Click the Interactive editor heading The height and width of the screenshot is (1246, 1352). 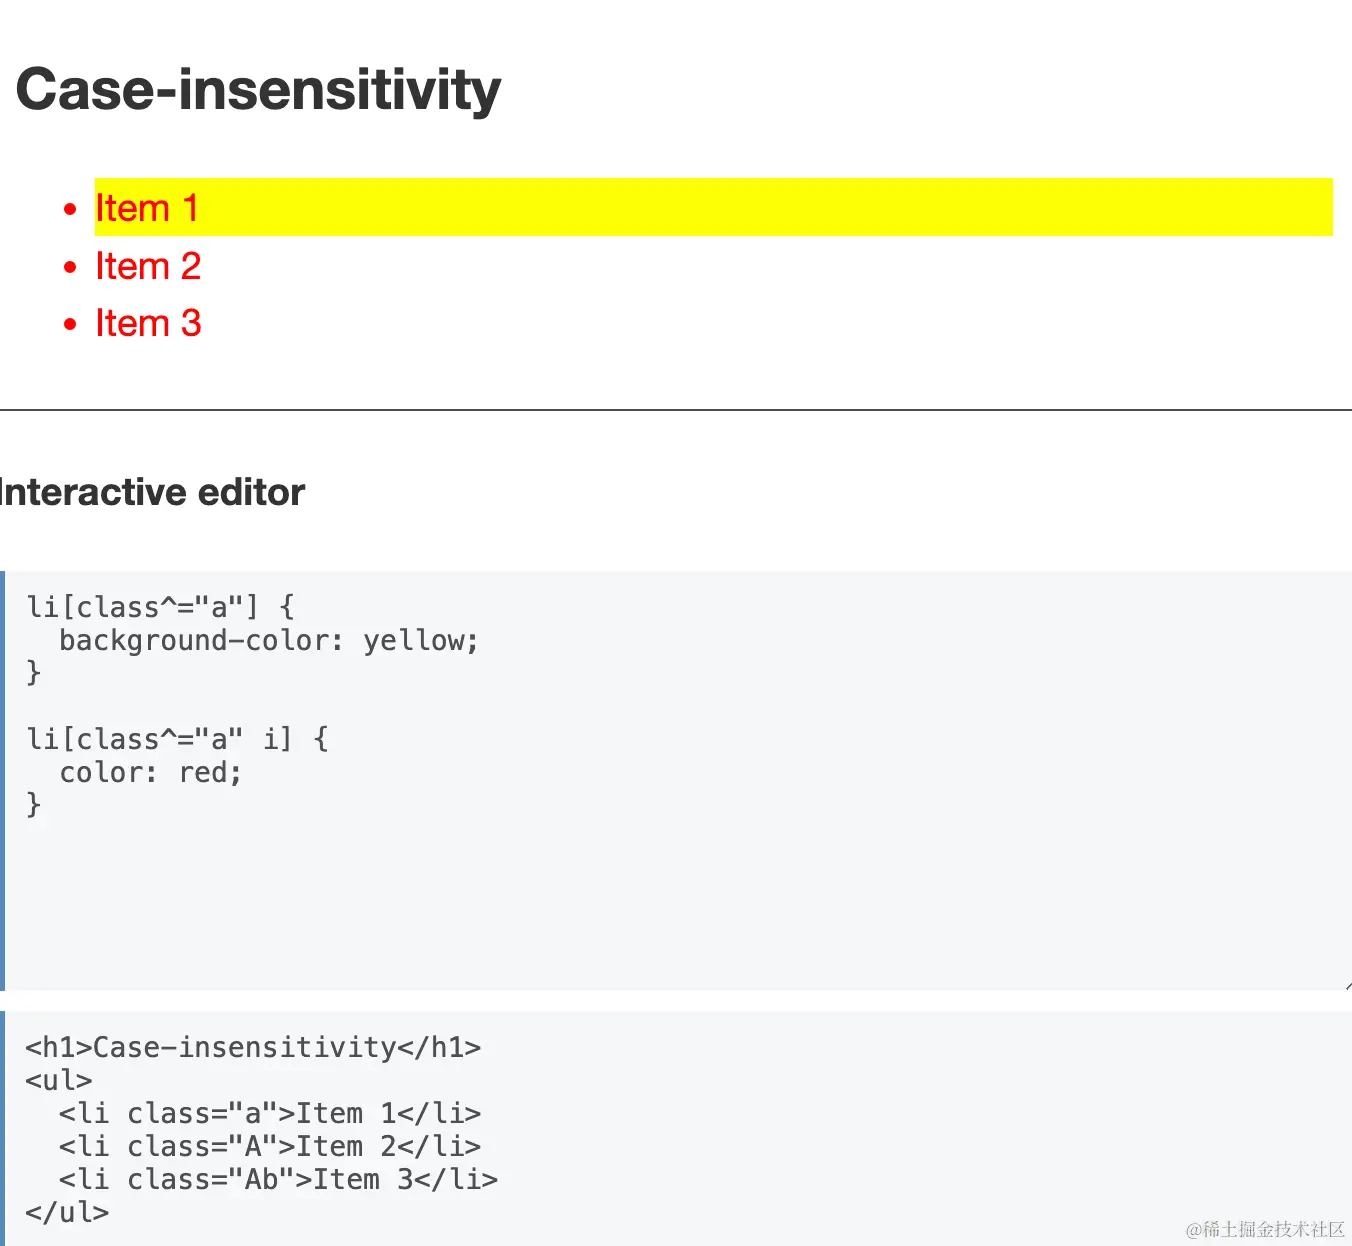pos(152,492)
